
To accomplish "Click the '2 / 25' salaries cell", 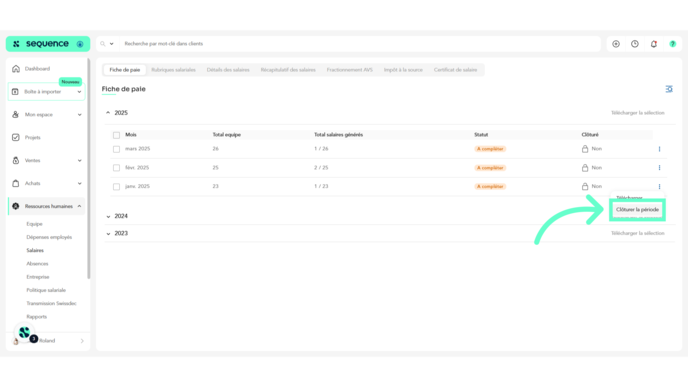I will pos(321,168).
